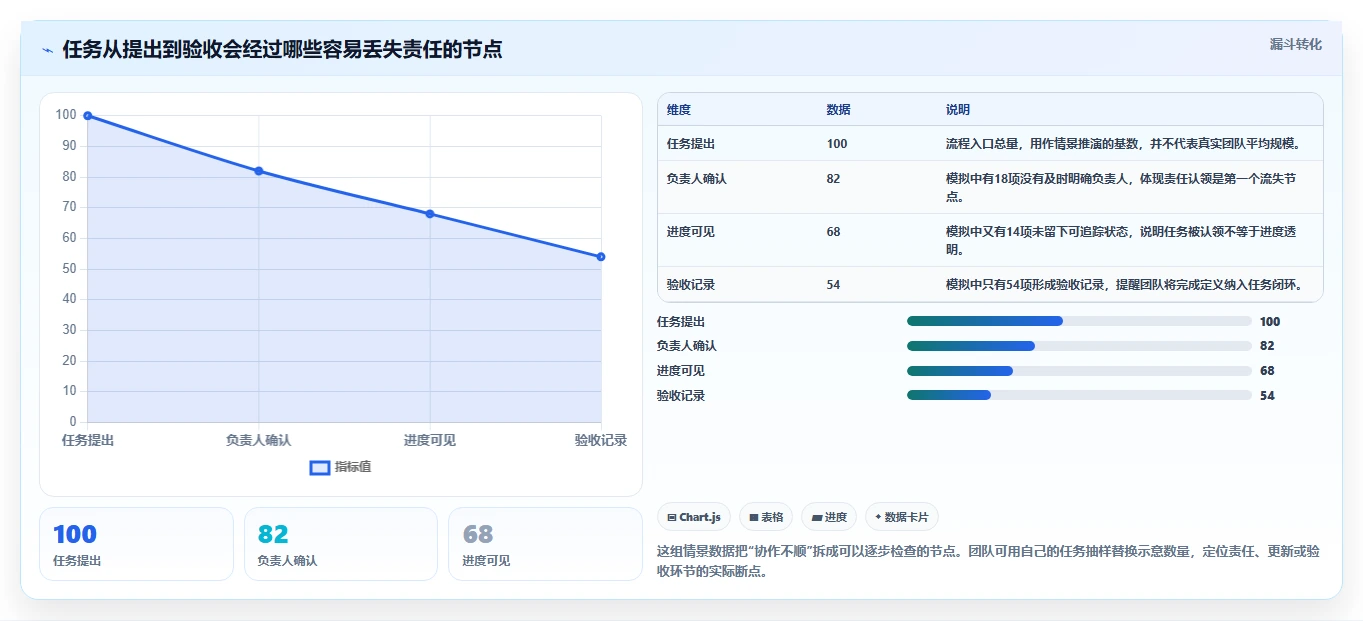Select the 进度 chip
The height and width of the screenshot is (621, 1363).
tap(829, 517)
